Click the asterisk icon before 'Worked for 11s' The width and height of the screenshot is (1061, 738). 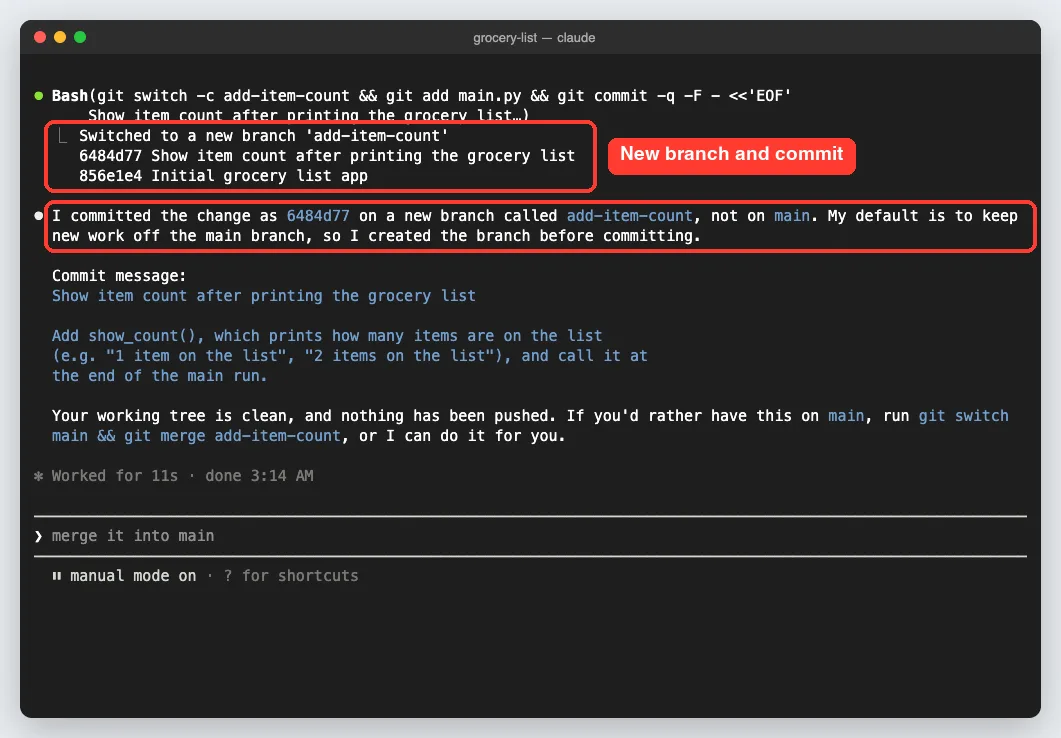click(39, 476)
